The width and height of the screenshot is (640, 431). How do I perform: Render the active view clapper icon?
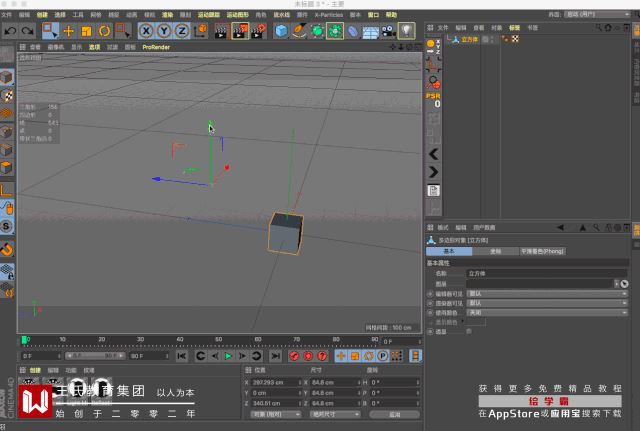pyautogui.click(x=221, y=31)
